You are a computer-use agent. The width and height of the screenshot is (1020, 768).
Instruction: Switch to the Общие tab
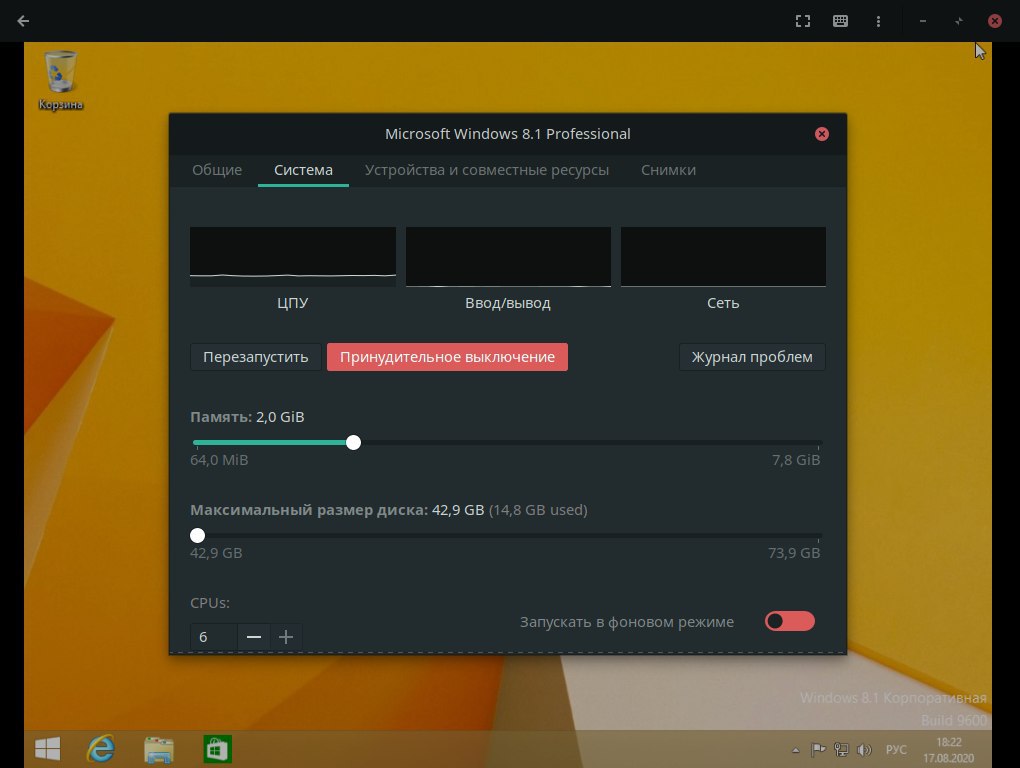pyautogui.click(x=217, y=170)
